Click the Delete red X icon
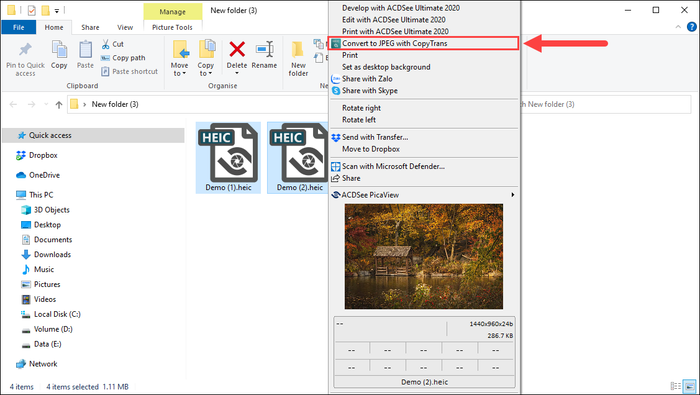The image size is (700, 395). point(237,49)
